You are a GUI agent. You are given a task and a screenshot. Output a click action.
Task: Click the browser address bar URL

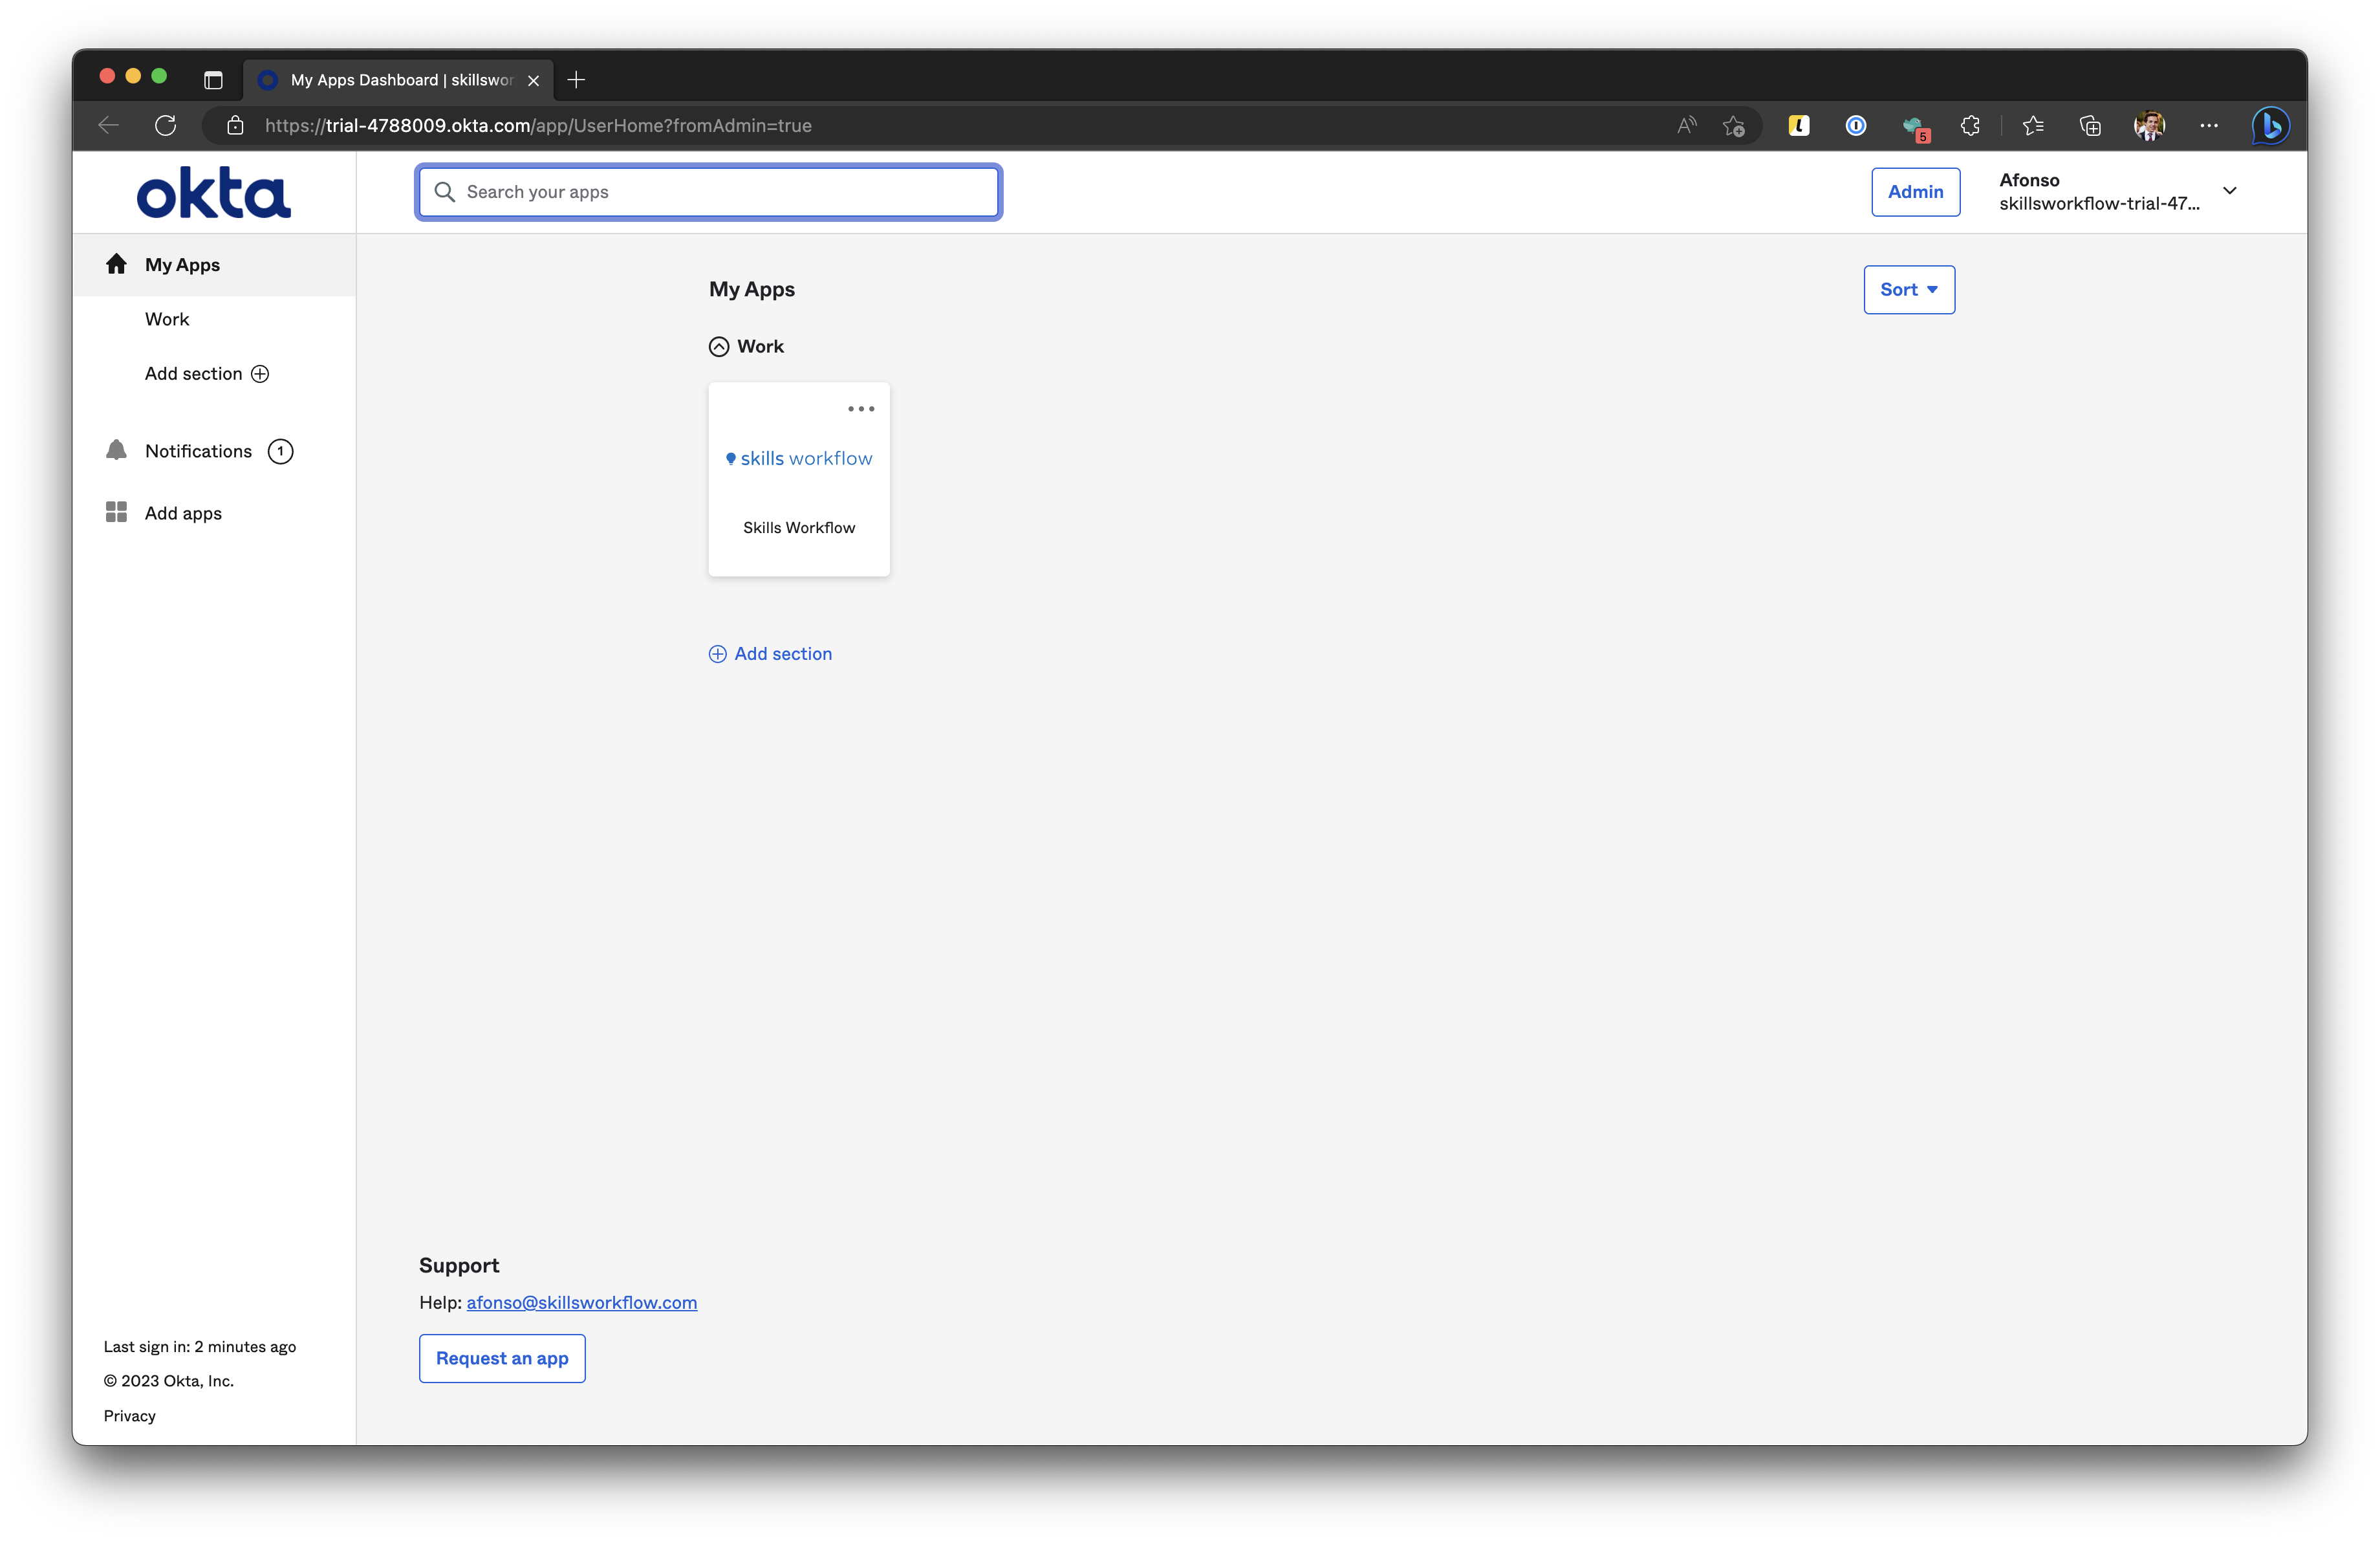[538, 125]
